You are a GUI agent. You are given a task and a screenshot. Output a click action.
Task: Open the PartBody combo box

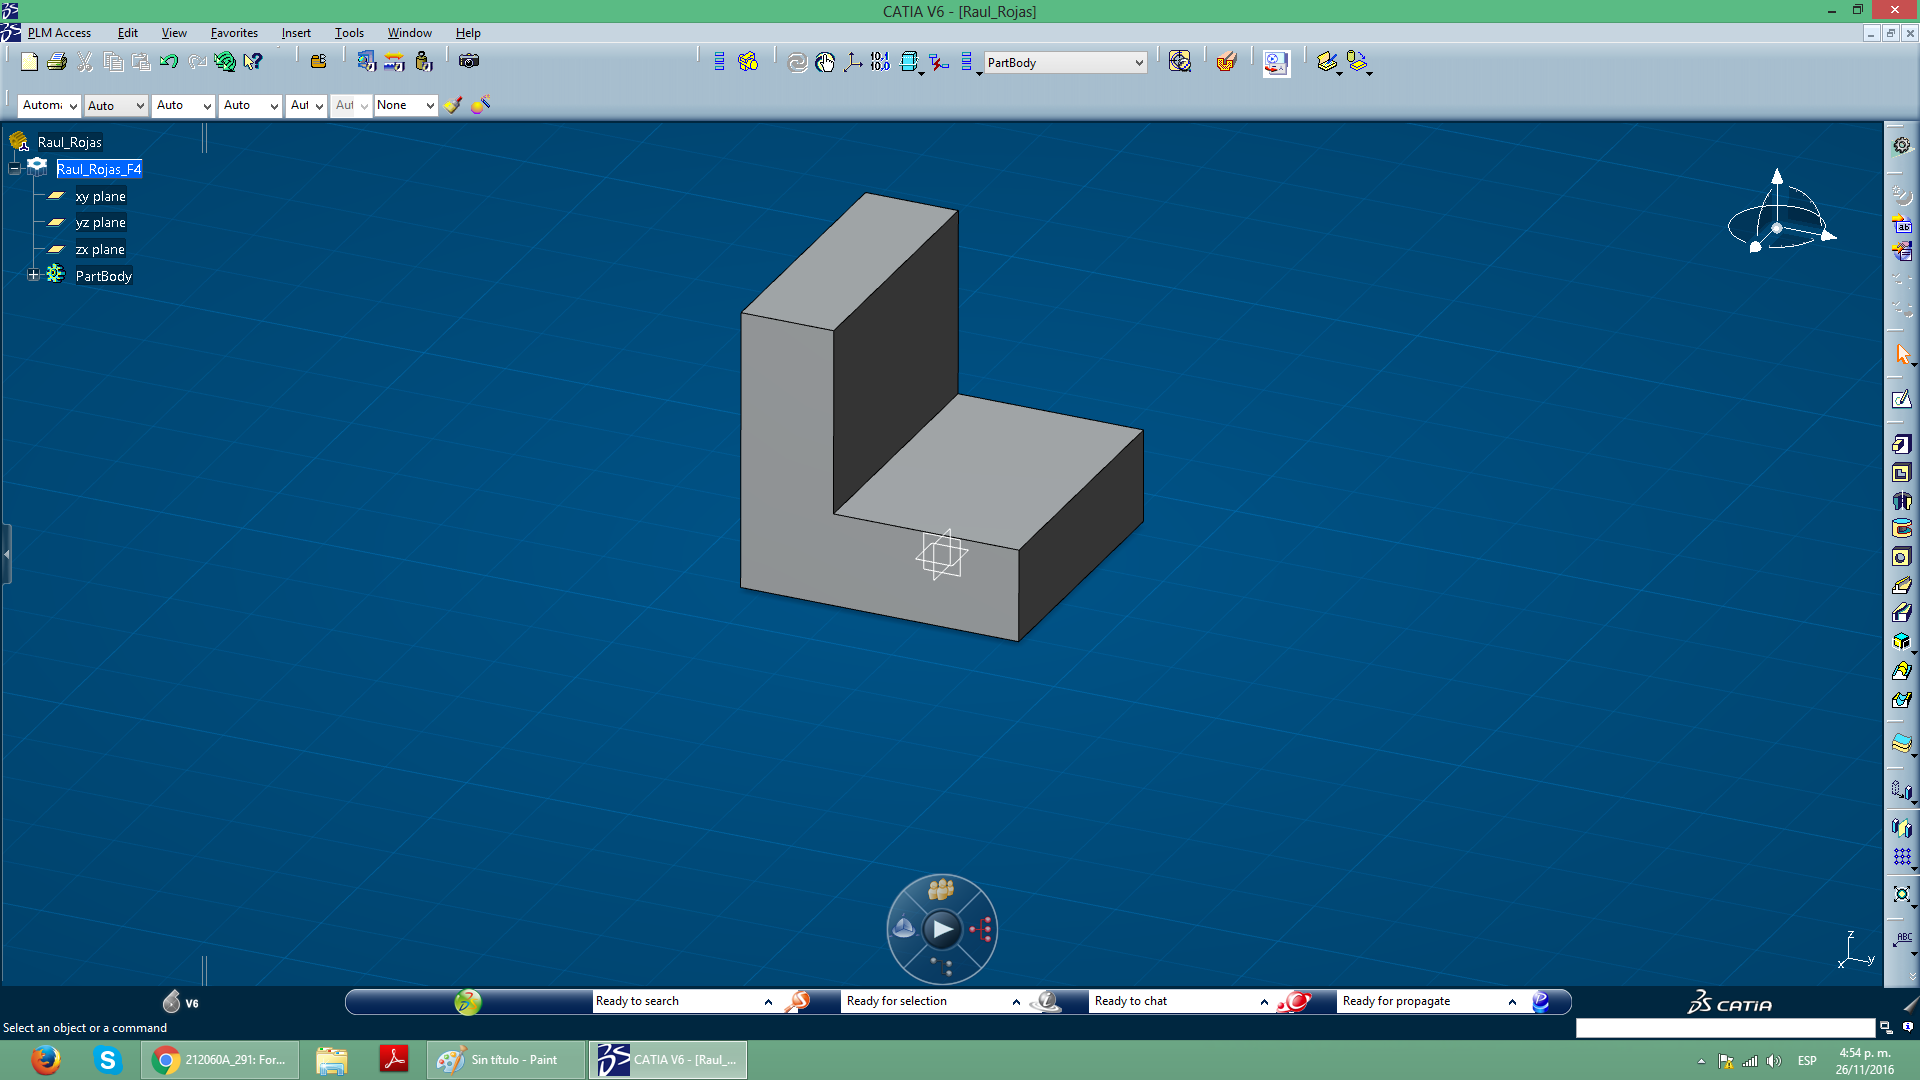[x=1065, y=63]
